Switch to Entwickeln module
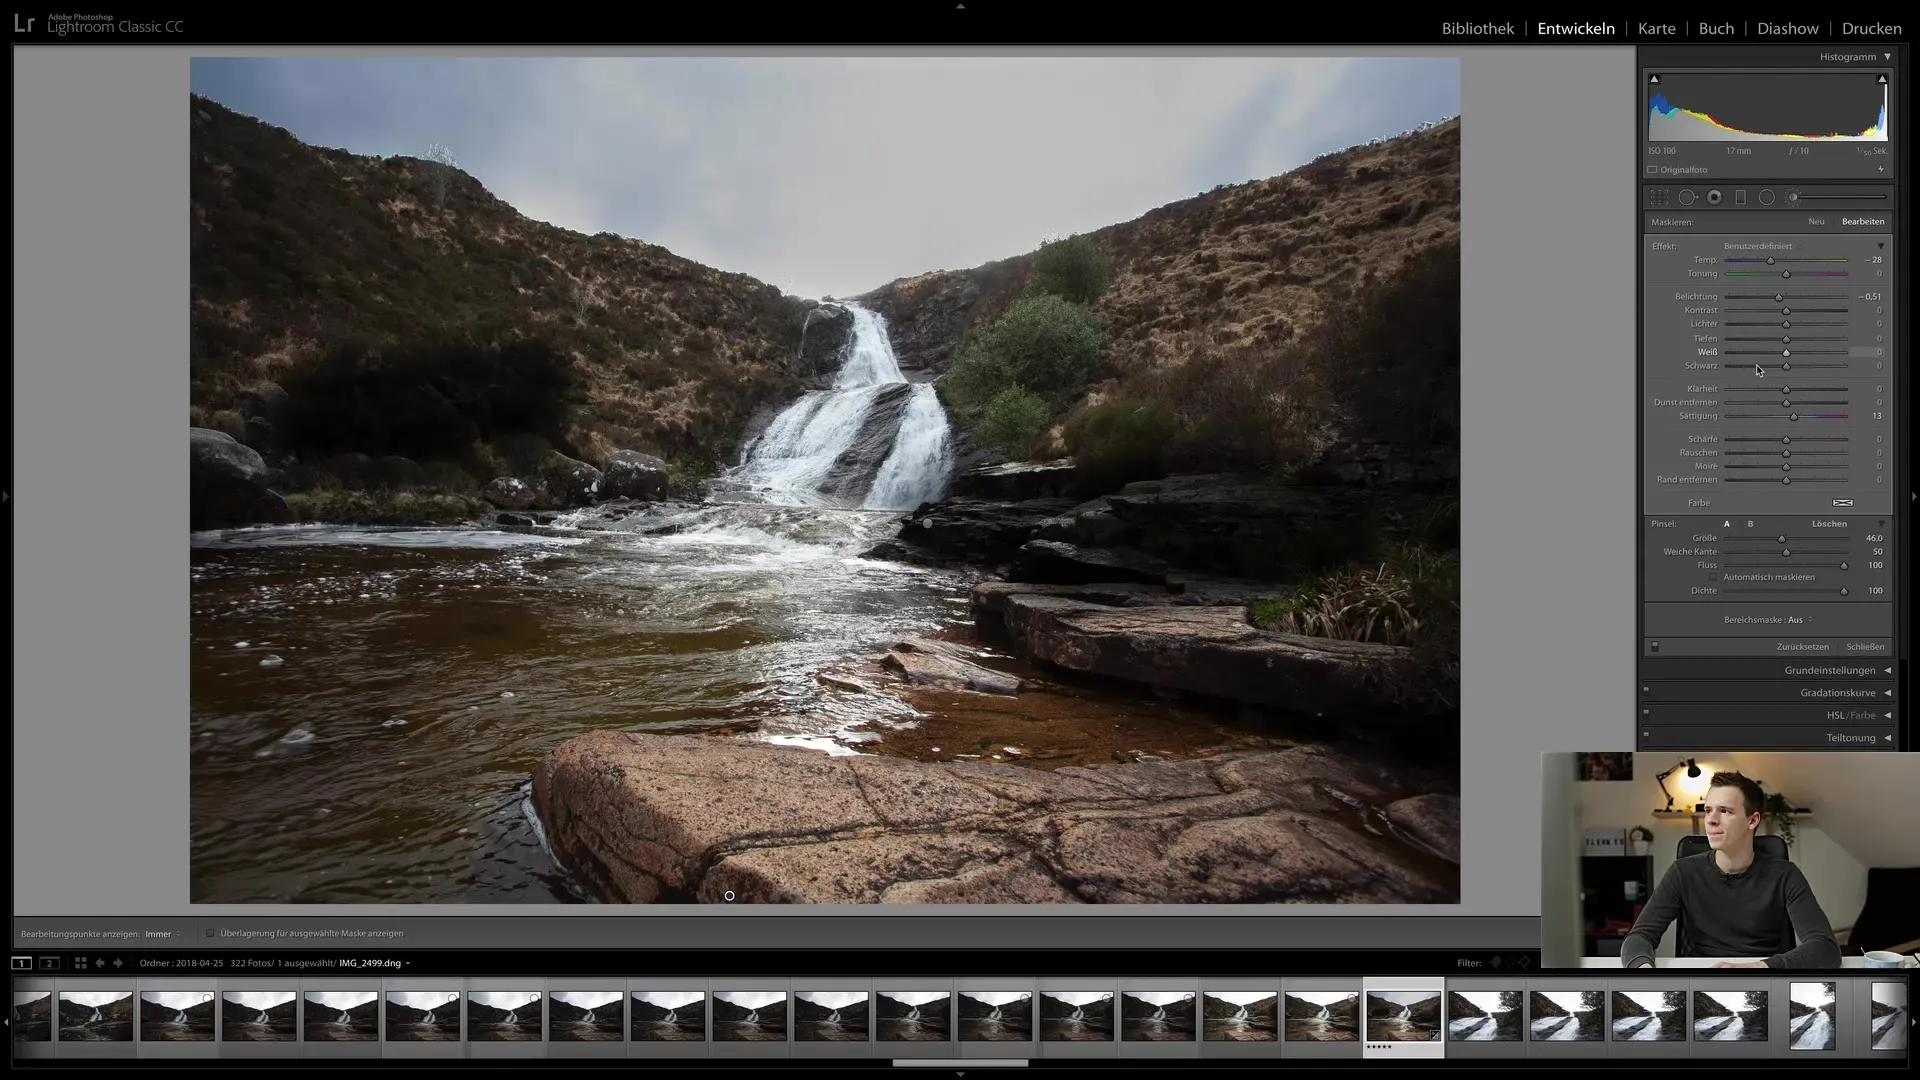This screenshot has height=1080, width=1920. click(1576, 28)
